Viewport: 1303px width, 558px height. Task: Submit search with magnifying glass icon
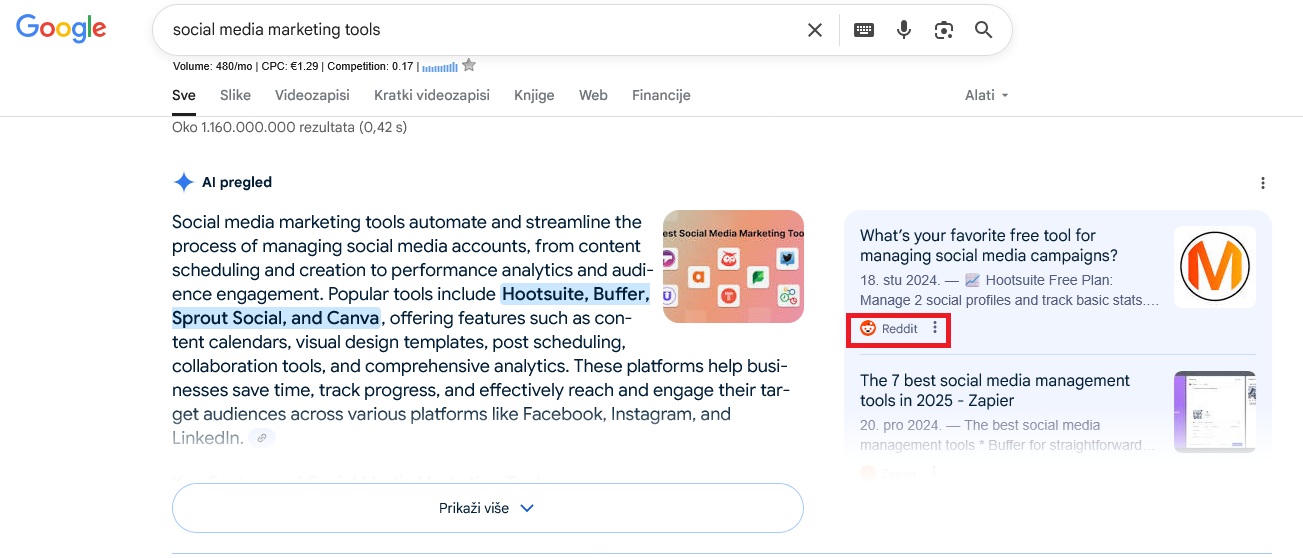984,30
